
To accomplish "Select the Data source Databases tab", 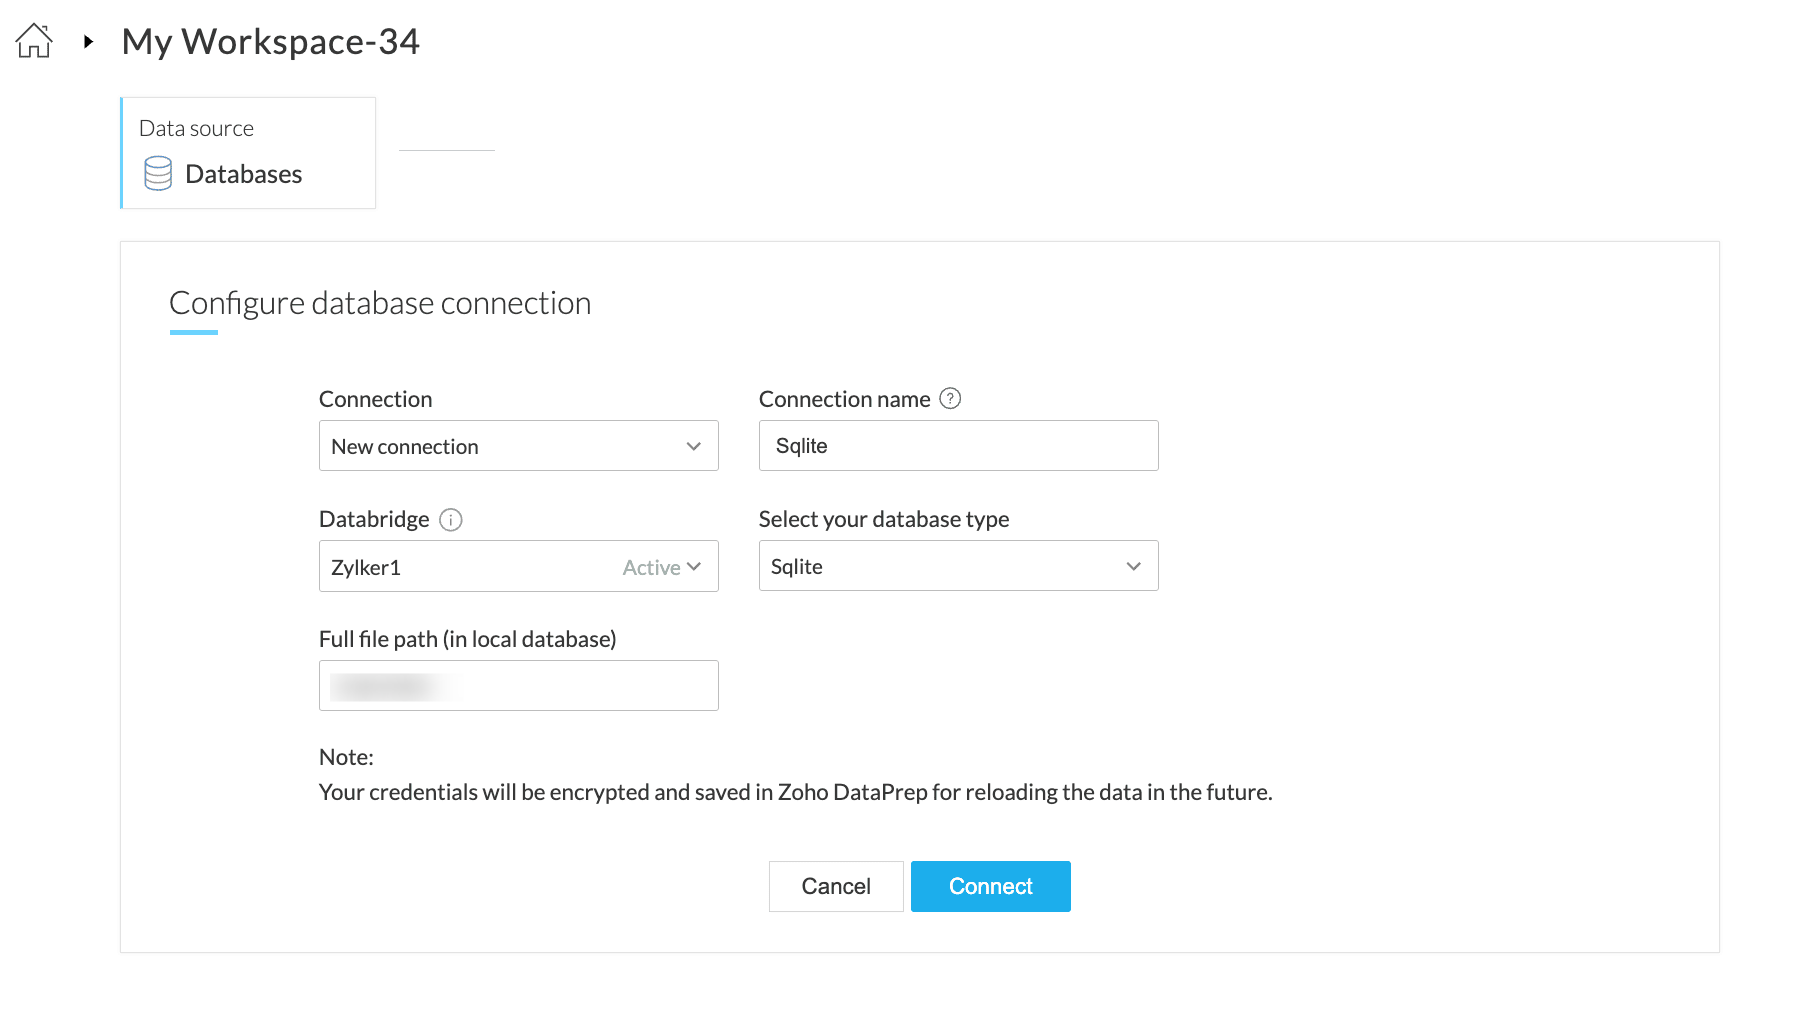I will tap(248, 153).
